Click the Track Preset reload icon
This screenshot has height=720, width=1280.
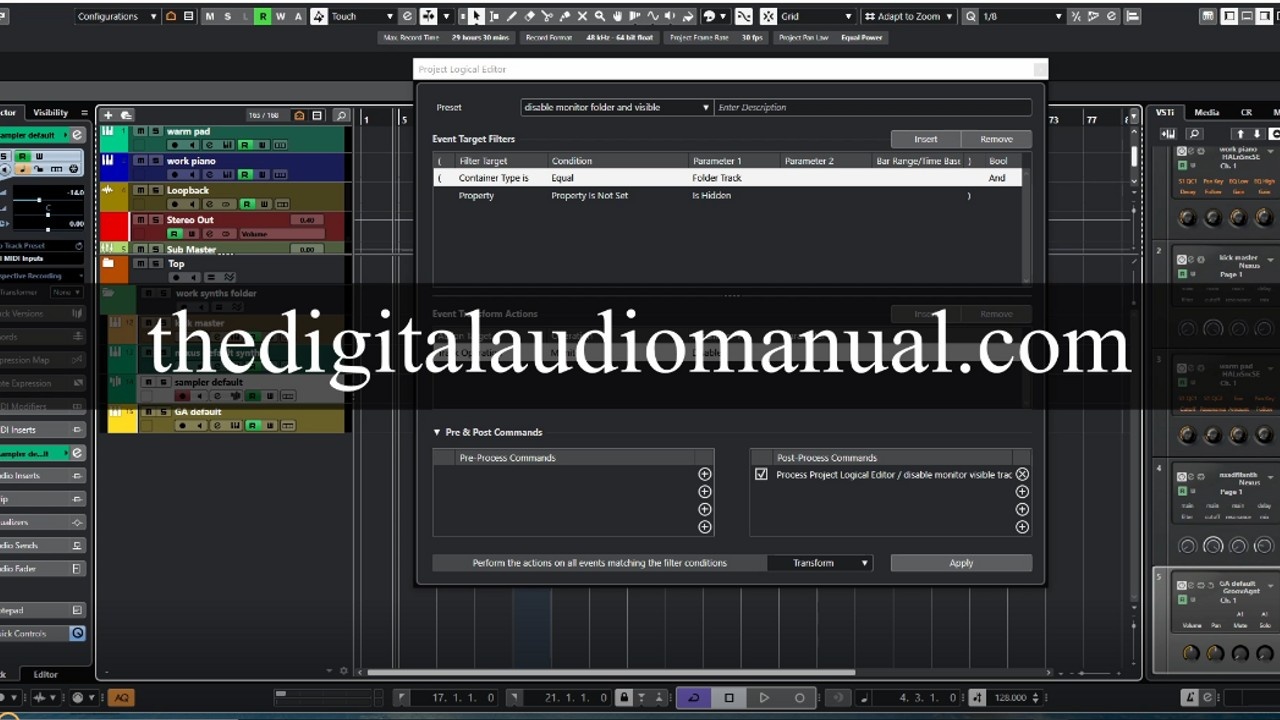[x=79, y=246]
